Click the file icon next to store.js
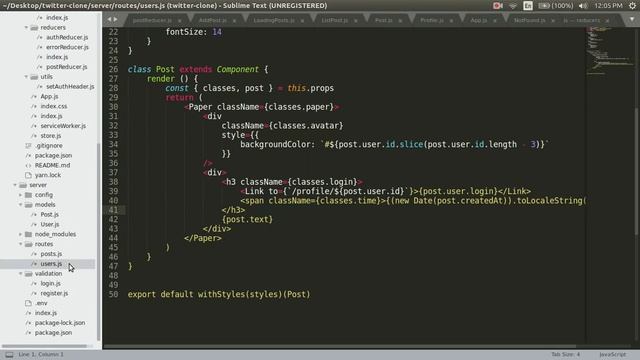The image size is (640, 360). click(34, 136)
